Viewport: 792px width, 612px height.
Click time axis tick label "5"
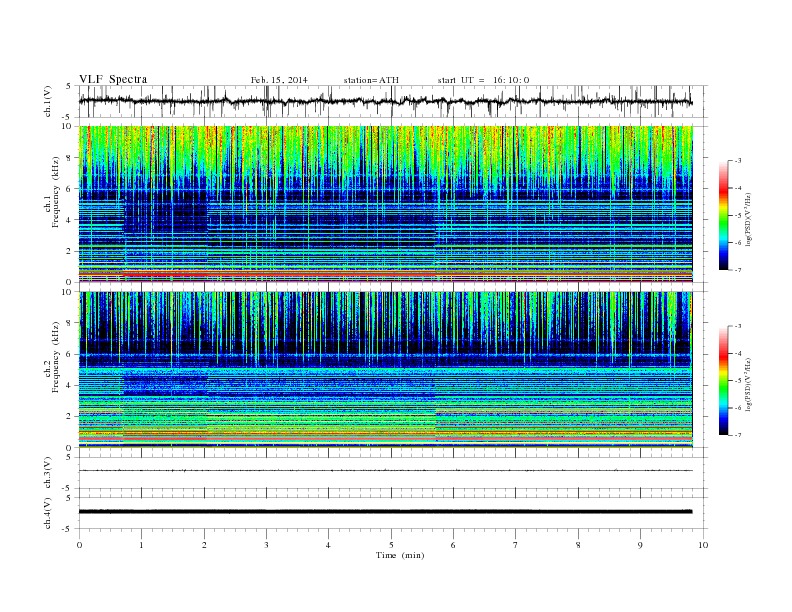click(x=391, y=545)
